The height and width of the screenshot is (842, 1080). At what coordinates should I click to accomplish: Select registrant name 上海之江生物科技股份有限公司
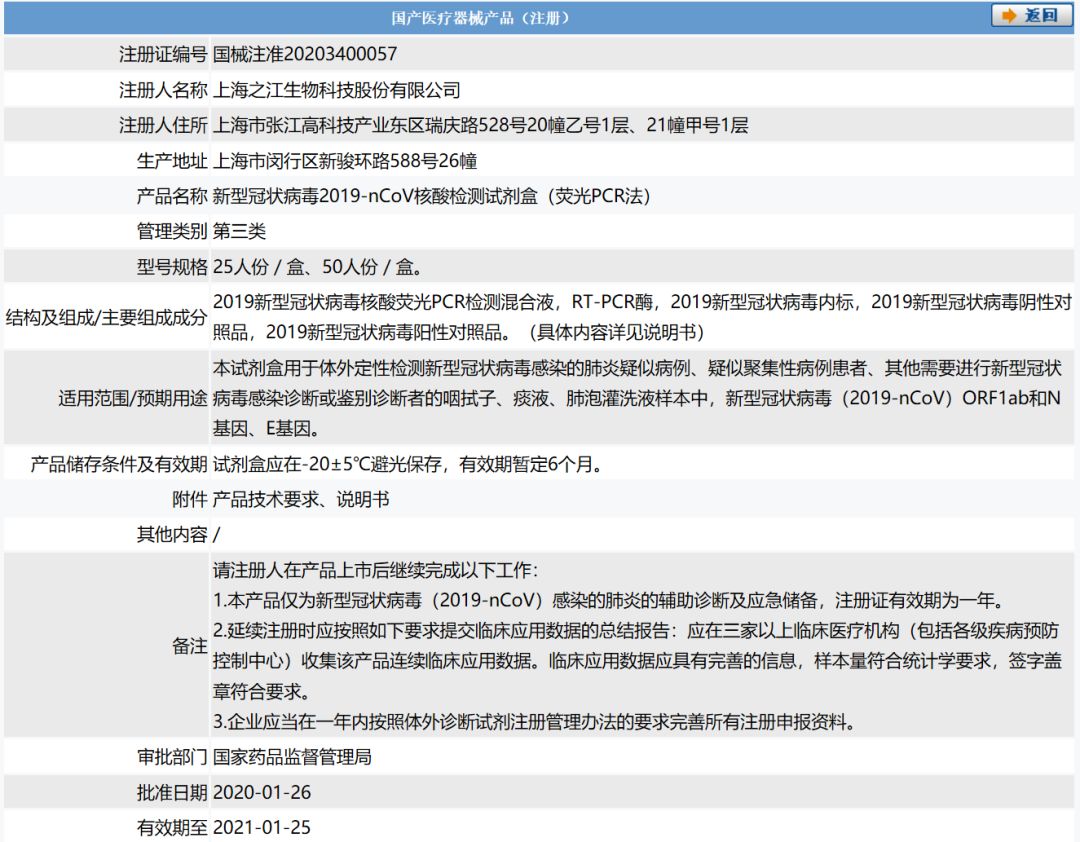click(x=337, y=90)
